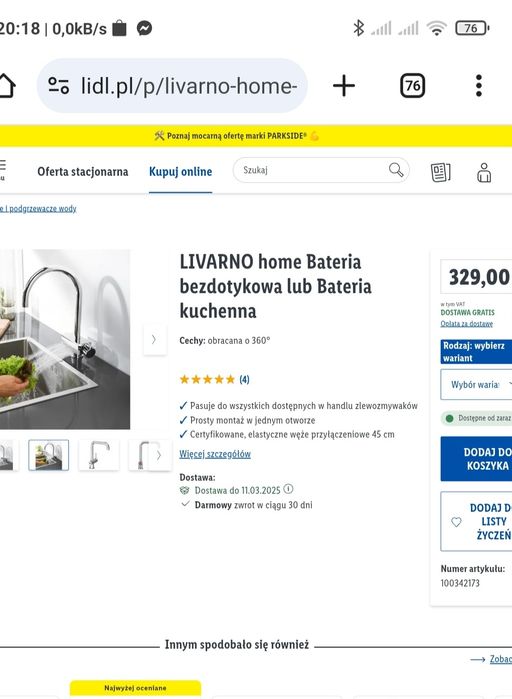Open the leaflet newspaper icon

click(440, 173)
